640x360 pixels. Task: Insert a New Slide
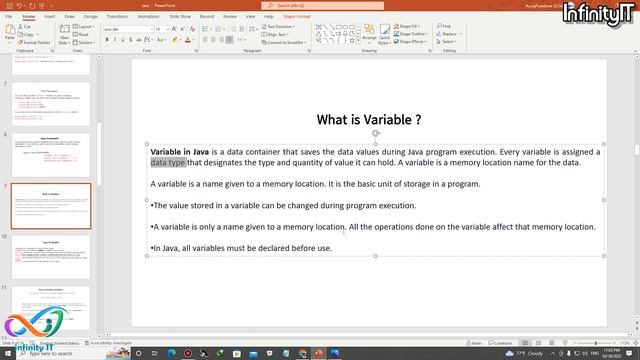[x=64, y=34]
